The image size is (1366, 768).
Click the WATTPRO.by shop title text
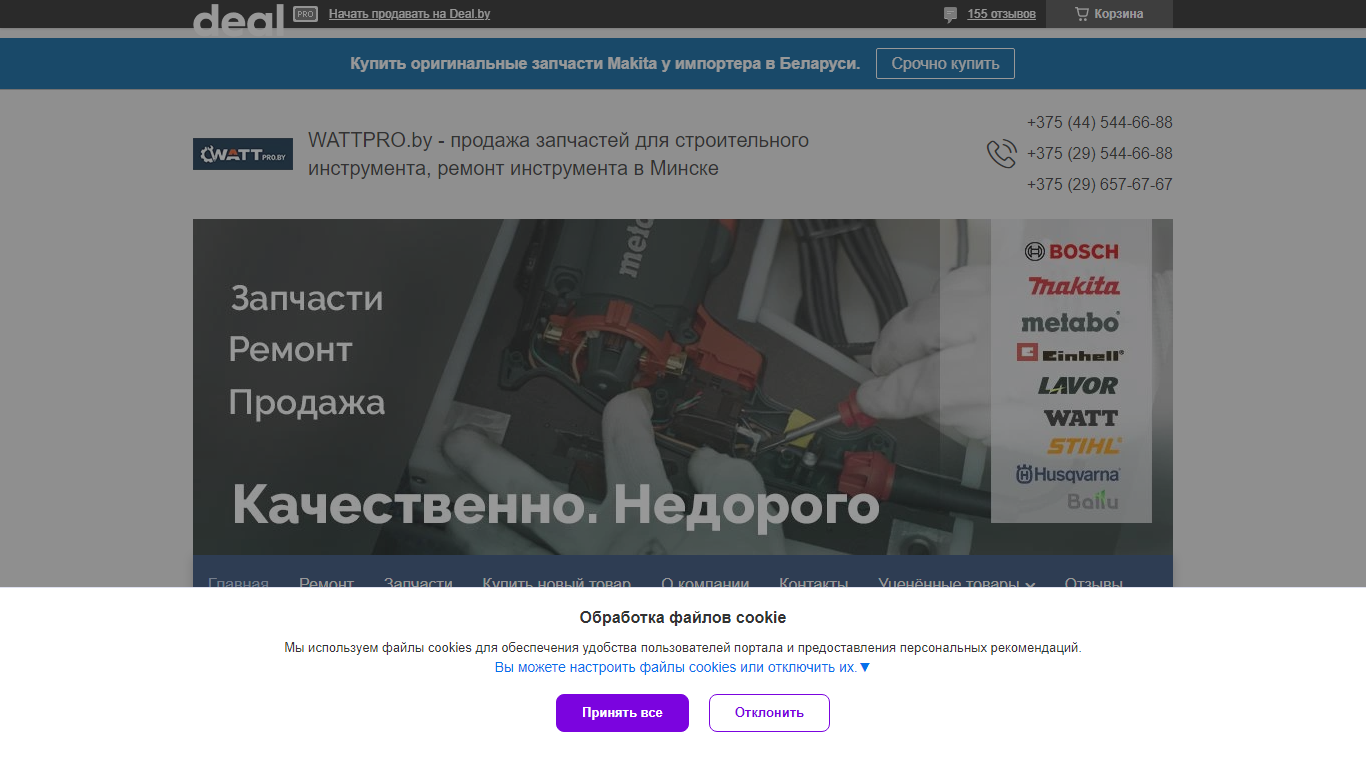pyautogui.click(x=558, y=154)
